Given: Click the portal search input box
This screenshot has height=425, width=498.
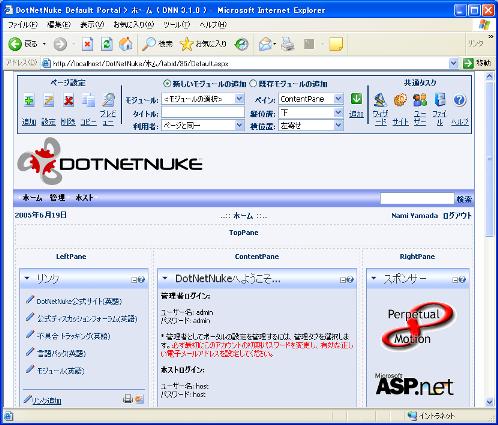Looking at the screenshot, I should pos(417,199).
